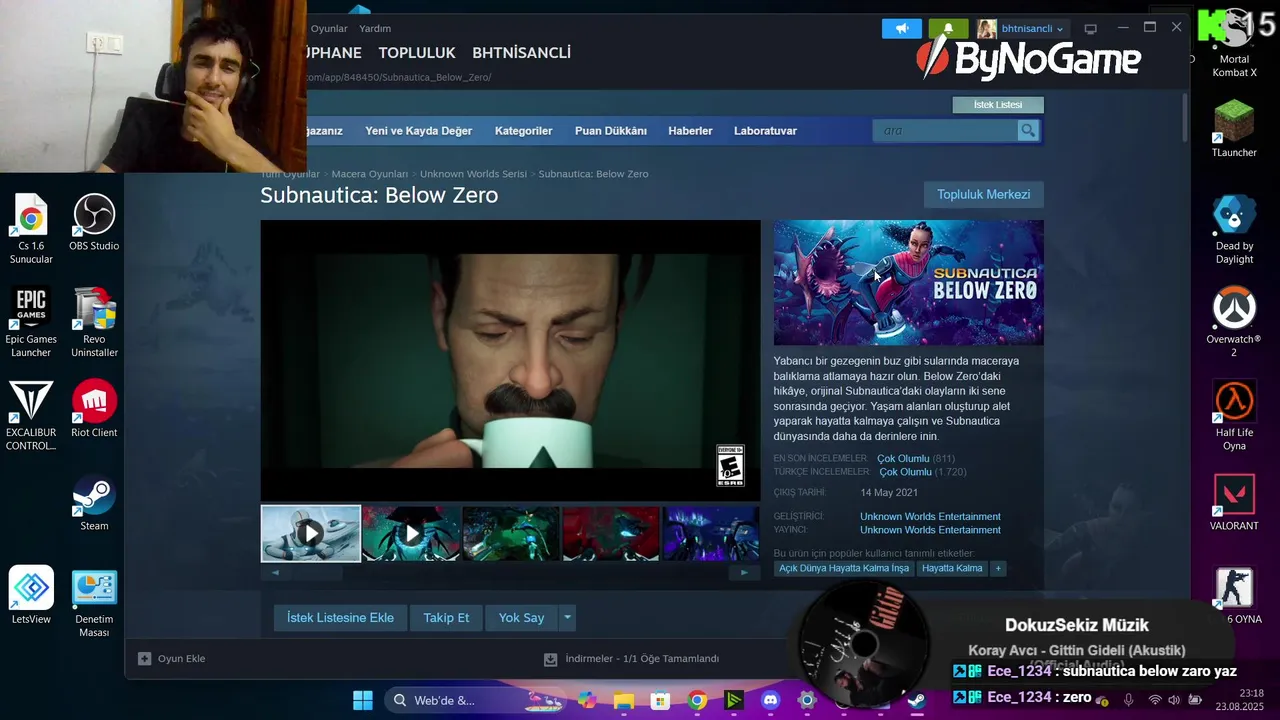Open Discord from taskbar
The width and height of the screenshot is (1280, 720).
[x=770, y=700]
